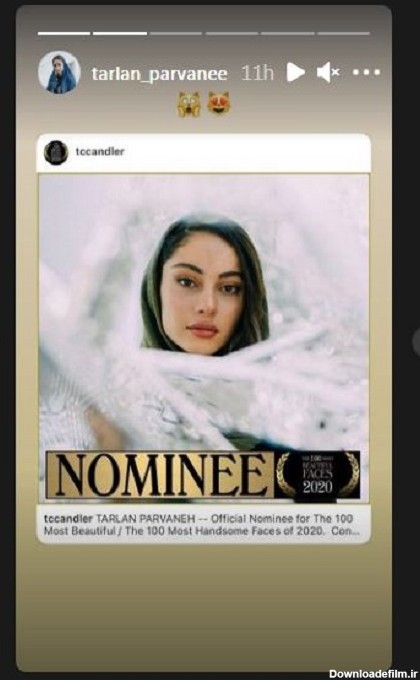The height and width of the screenshot is (680, 420).
Task: Jump to the last story progress segment
Action: click(x=344, y=33)
